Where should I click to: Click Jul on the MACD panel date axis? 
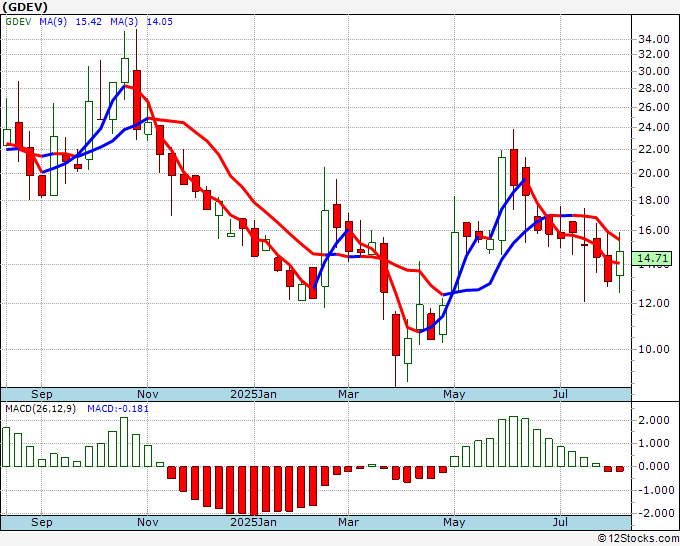coord(560,522)
